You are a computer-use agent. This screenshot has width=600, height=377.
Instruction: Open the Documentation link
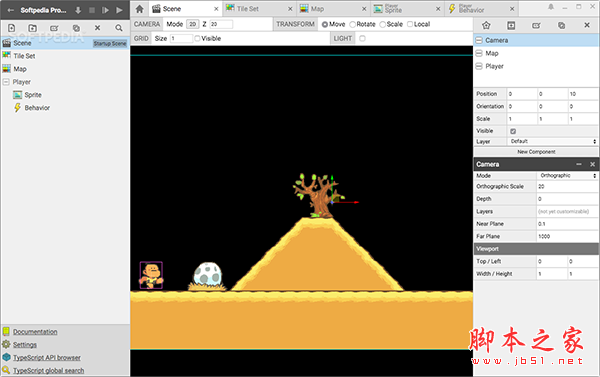point(35,332)
